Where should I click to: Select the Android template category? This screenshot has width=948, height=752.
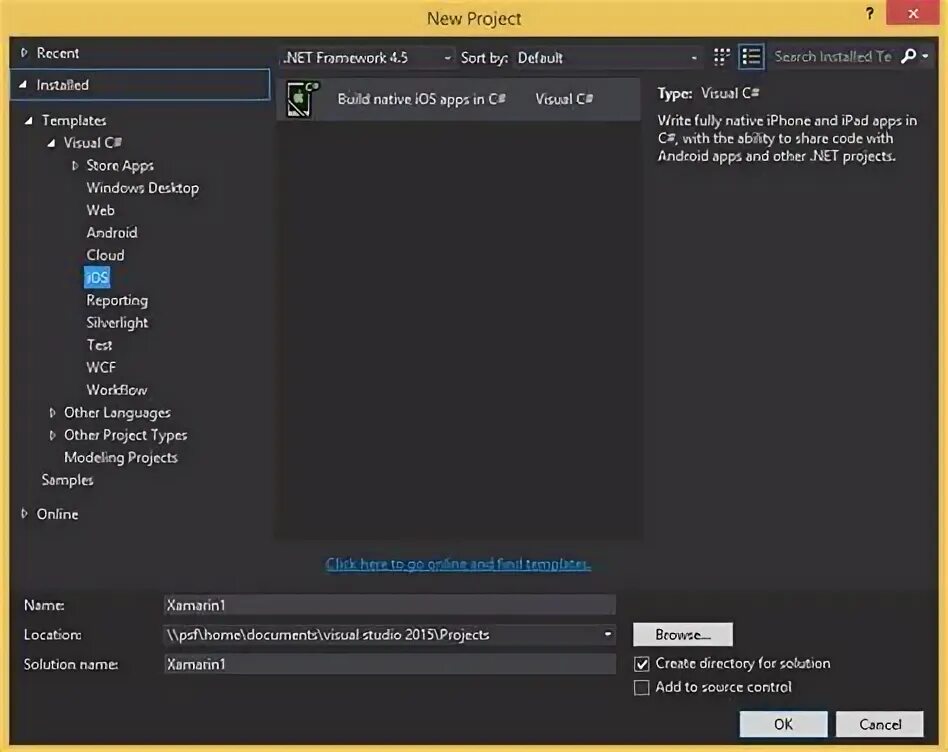111,232
